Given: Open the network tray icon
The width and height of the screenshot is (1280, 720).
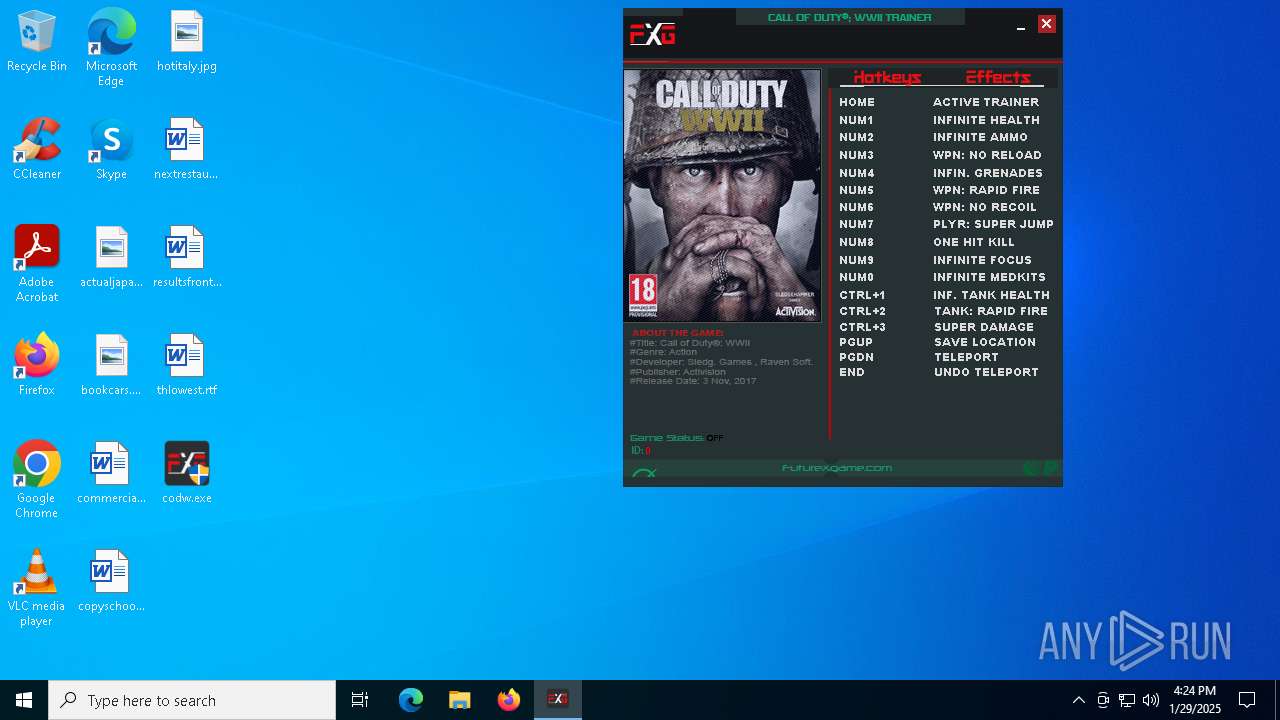Looking at the screenshot, I should (x=1127, y=700).
